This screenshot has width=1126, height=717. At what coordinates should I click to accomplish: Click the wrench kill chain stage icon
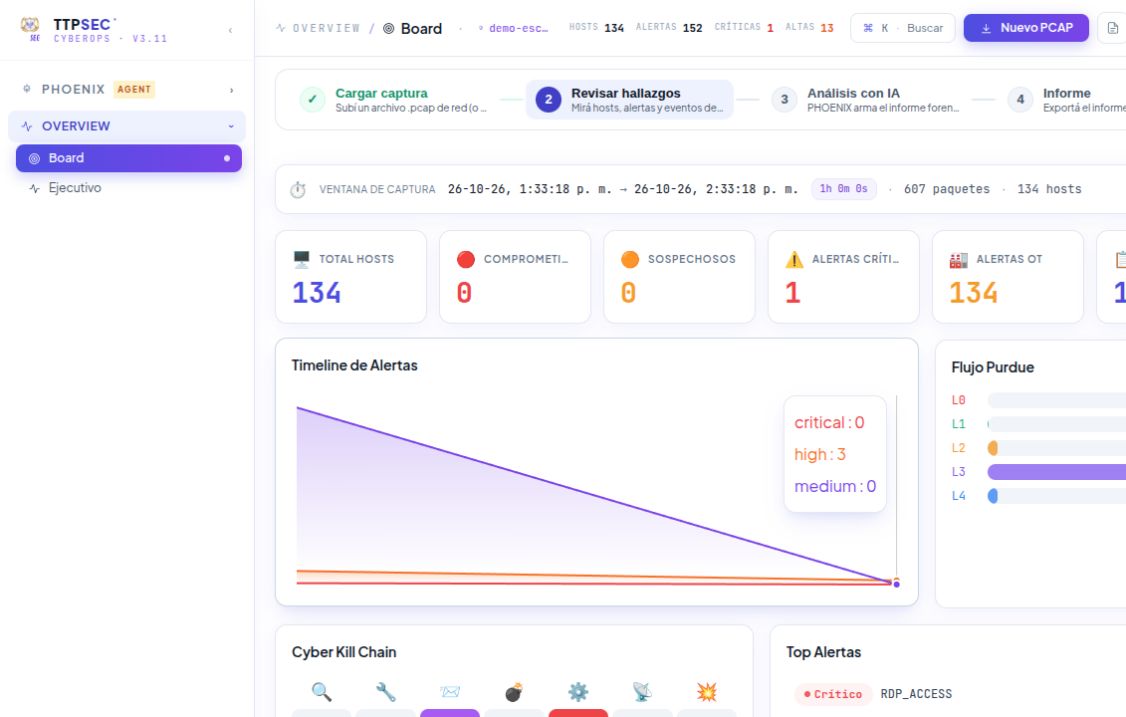coord(386,692)
